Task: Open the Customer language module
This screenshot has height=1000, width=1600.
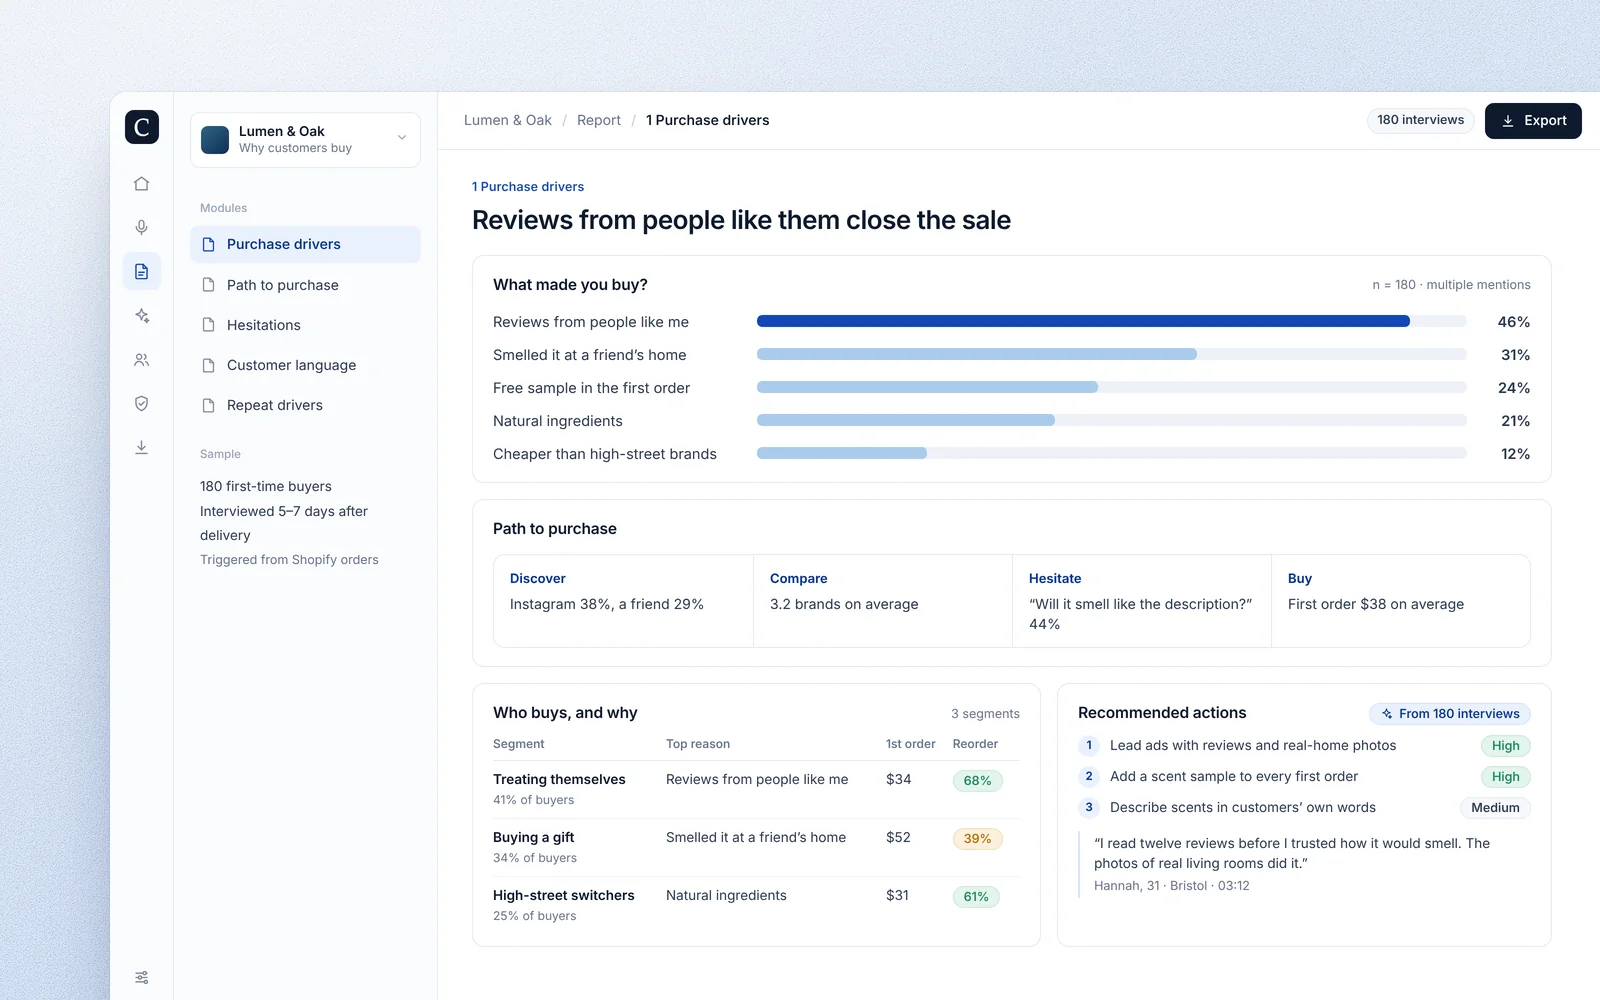Action: [305, 365]
